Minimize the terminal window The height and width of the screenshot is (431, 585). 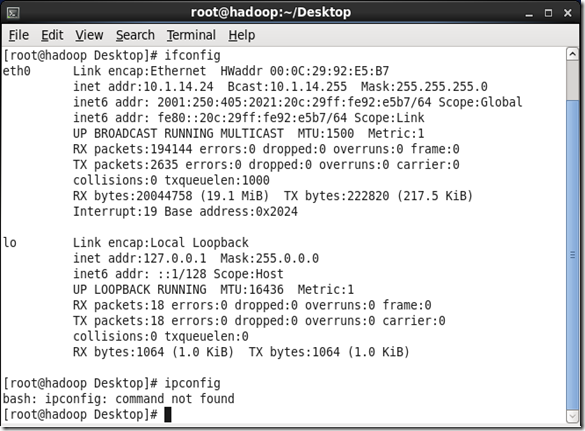point(529,13)
